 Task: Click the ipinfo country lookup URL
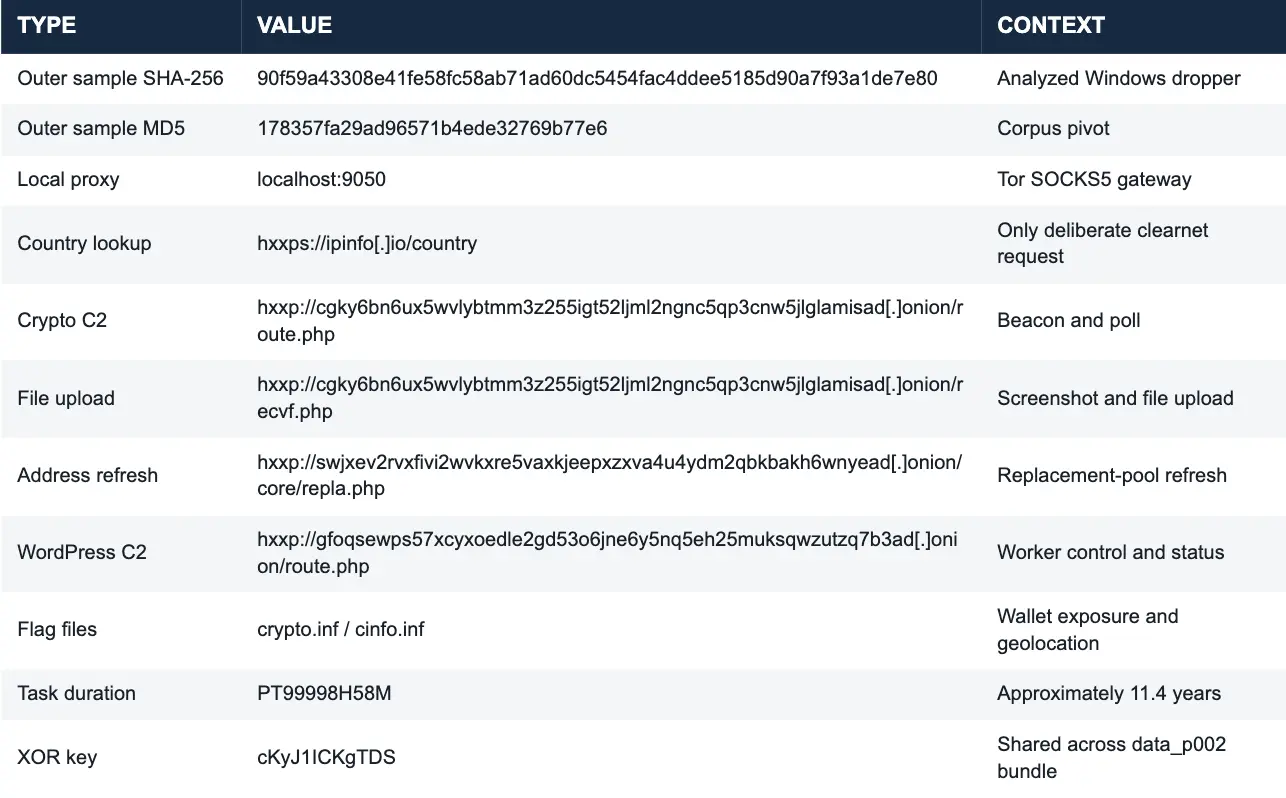367,243
